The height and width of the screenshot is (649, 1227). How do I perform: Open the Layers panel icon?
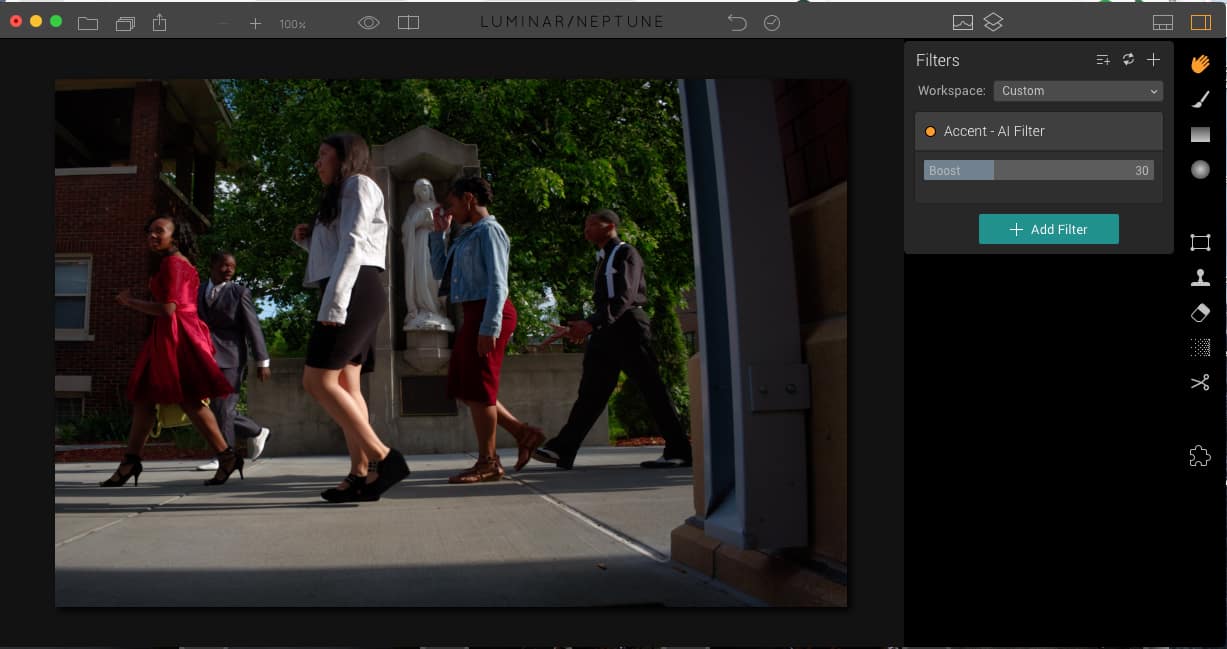click(x=992, y=23)
